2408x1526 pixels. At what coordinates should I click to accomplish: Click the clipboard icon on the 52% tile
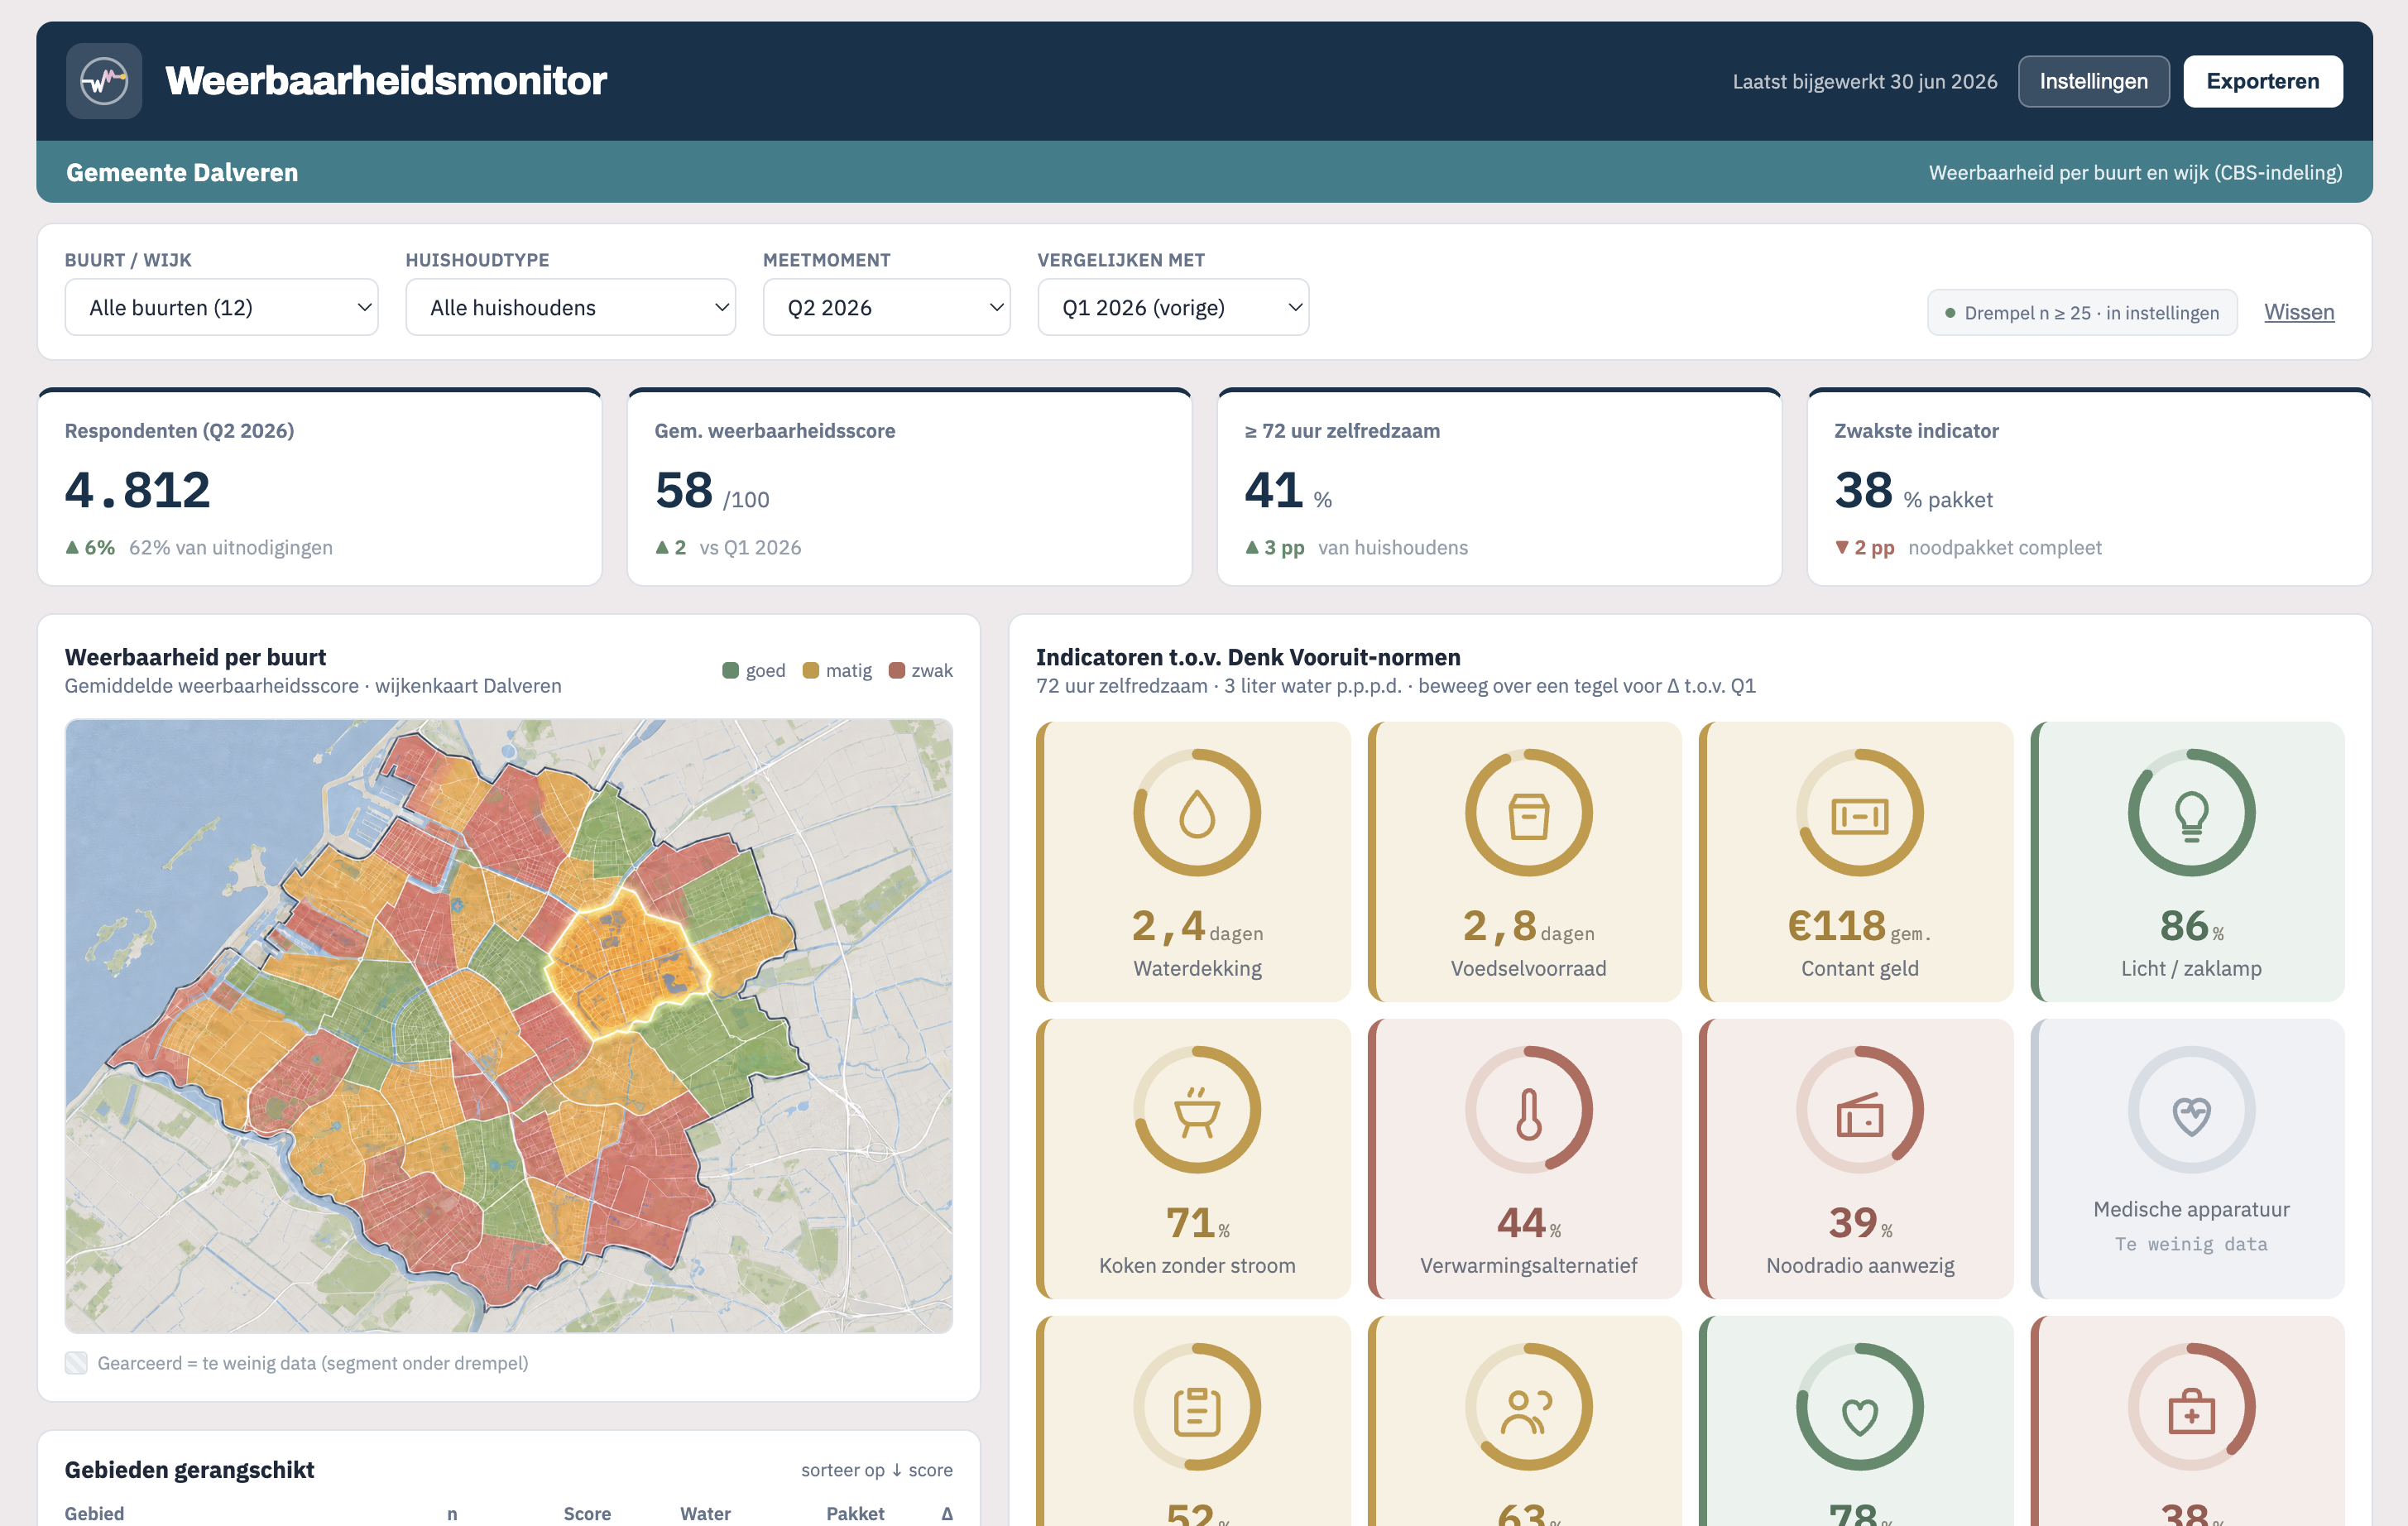[1197, 1411]
